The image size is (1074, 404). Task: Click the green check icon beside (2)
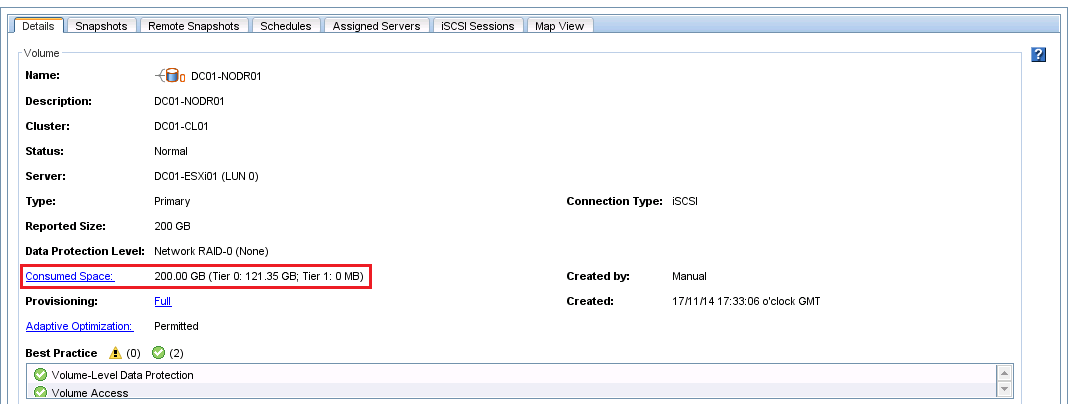coord(158,353)
